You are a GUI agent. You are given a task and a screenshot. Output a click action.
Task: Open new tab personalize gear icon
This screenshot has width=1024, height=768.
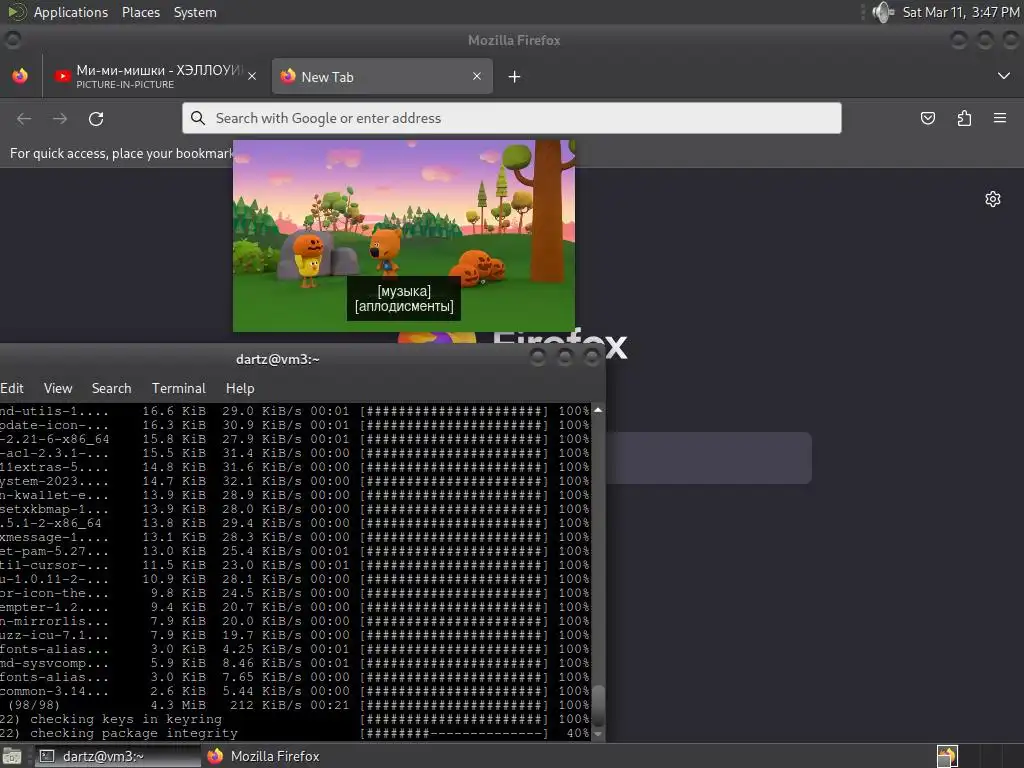993,199
